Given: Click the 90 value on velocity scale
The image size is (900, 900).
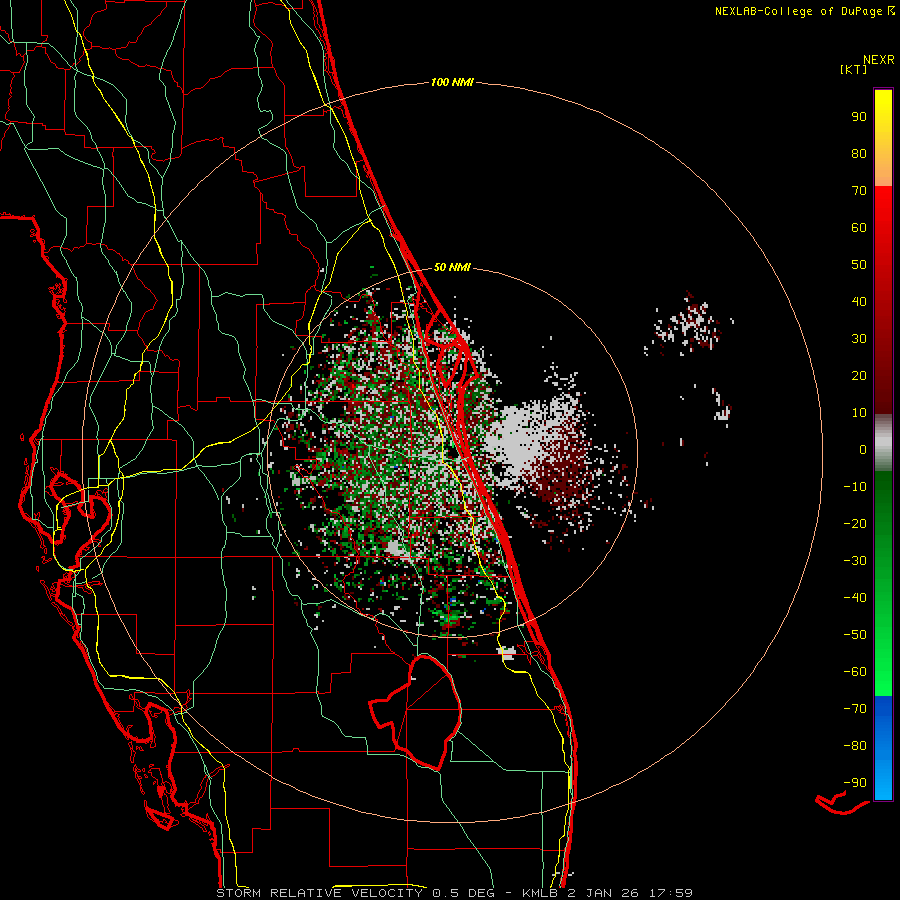Looking at the screenshot, I should (859, 117).
